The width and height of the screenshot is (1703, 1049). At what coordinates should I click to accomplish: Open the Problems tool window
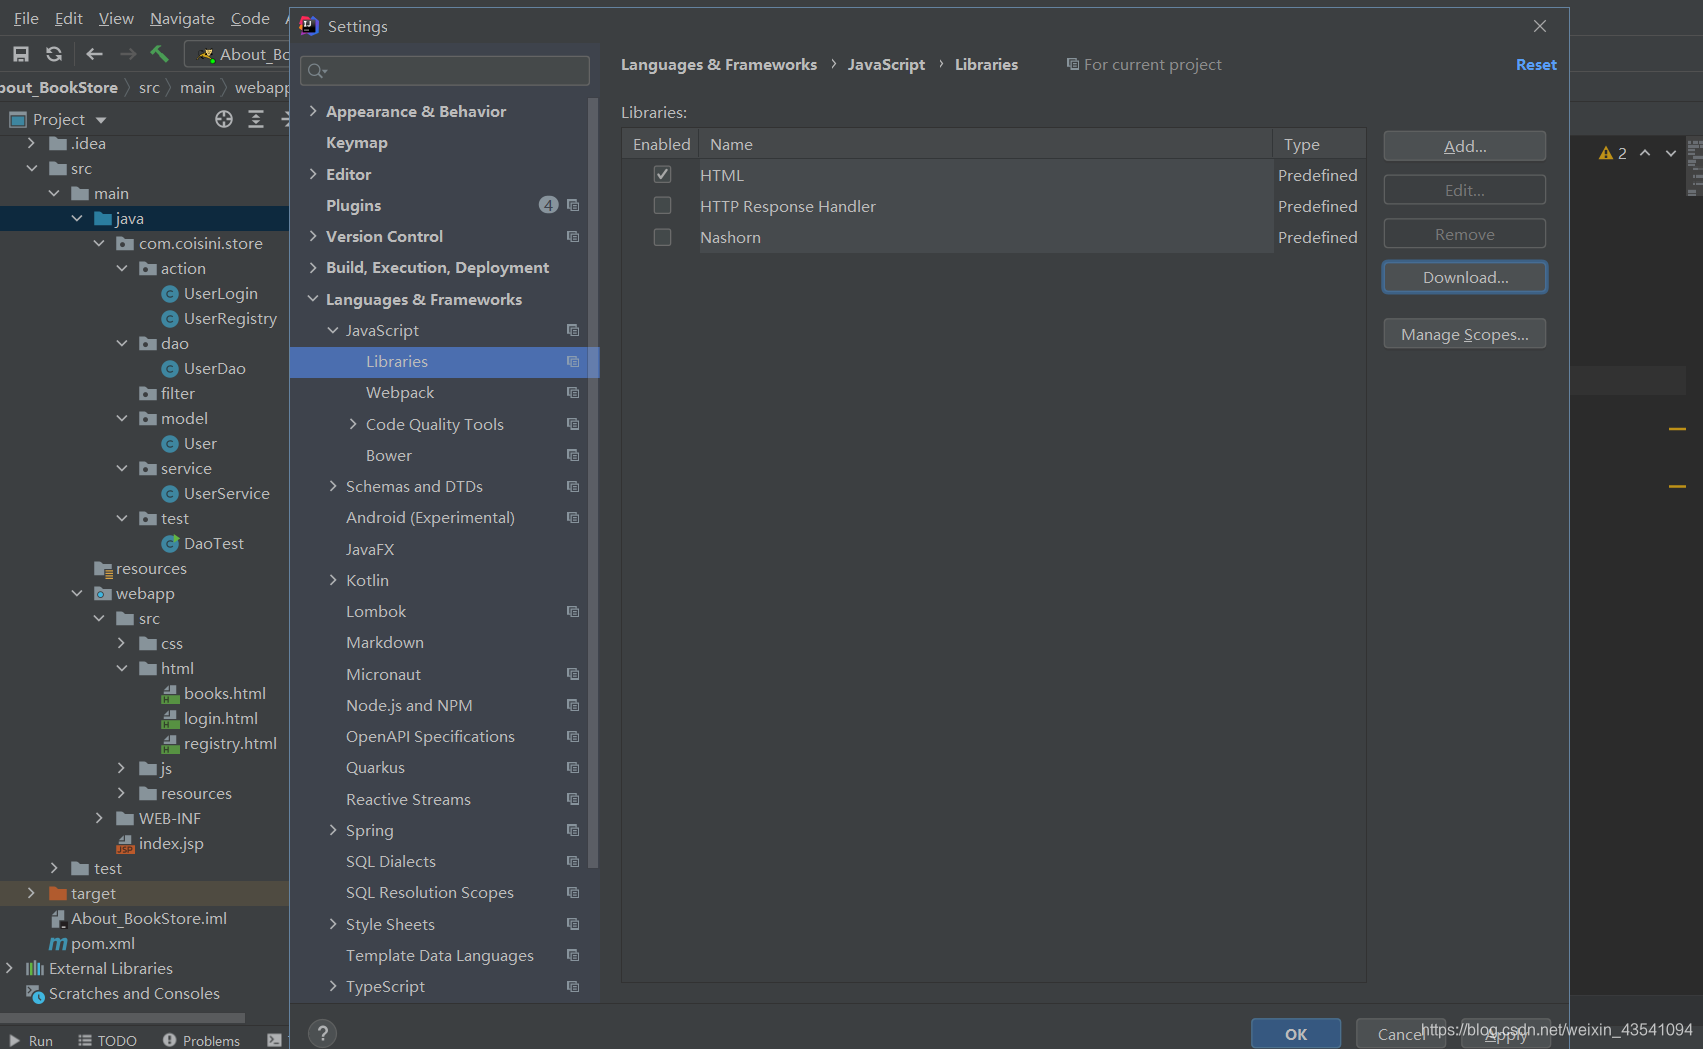[201, 1040]
